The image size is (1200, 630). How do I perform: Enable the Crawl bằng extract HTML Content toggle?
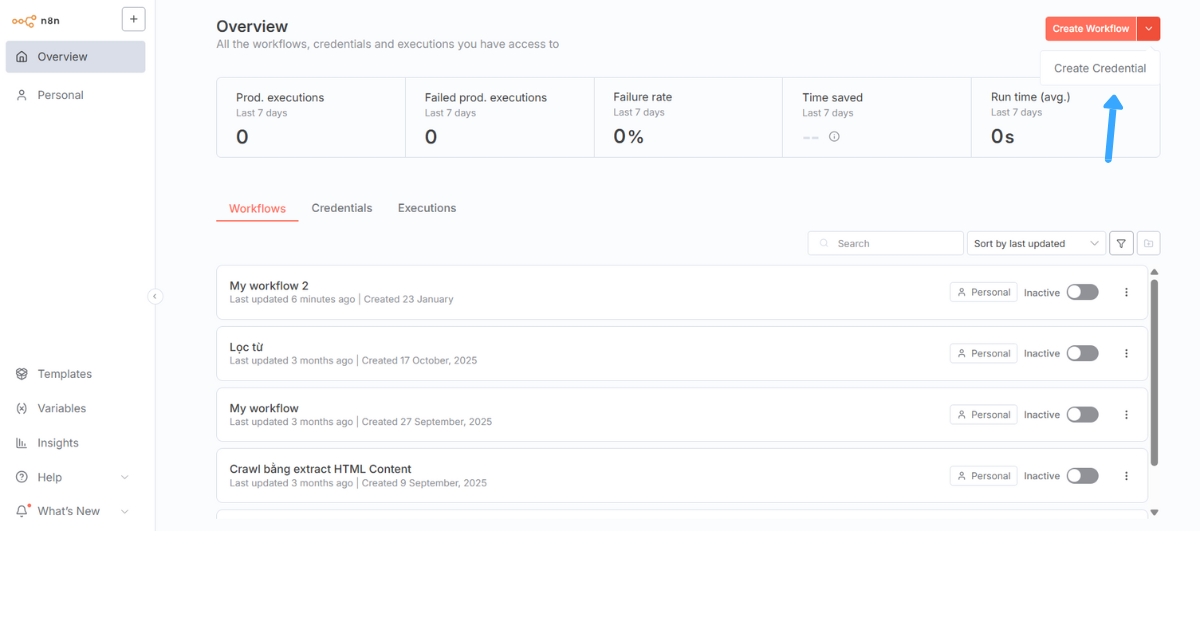(1082, 476)
